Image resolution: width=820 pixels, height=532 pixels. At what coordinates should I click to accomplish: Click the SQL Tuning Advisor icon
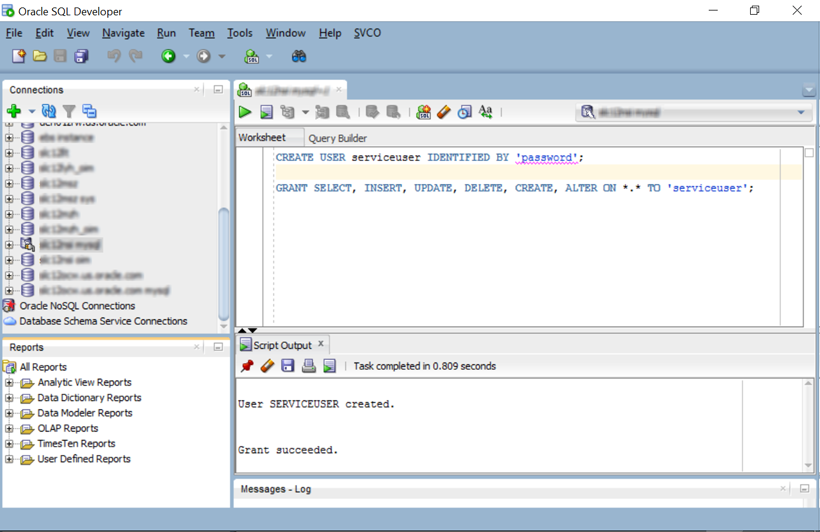click(x=343, y=112)
